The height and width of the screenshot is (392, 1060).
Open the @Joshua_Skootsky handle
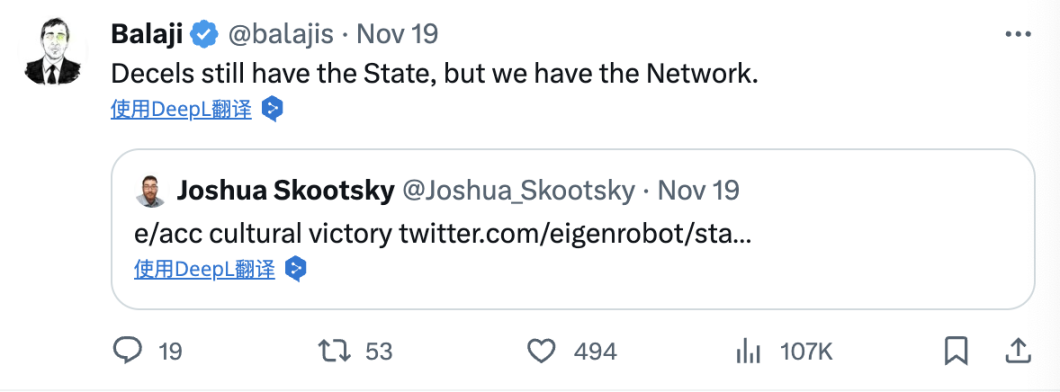pos(519,191)
